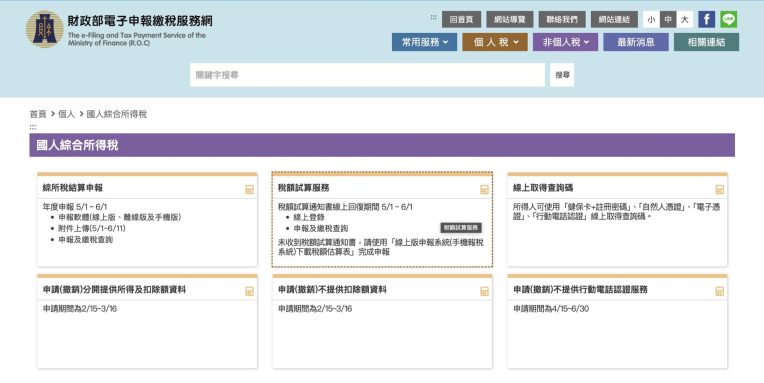This screenshot has height=383, width=764.
Task: Click calculator icon in 申請(撤銷)分開提供所得及扣除額資料 card
Action: 249,291
